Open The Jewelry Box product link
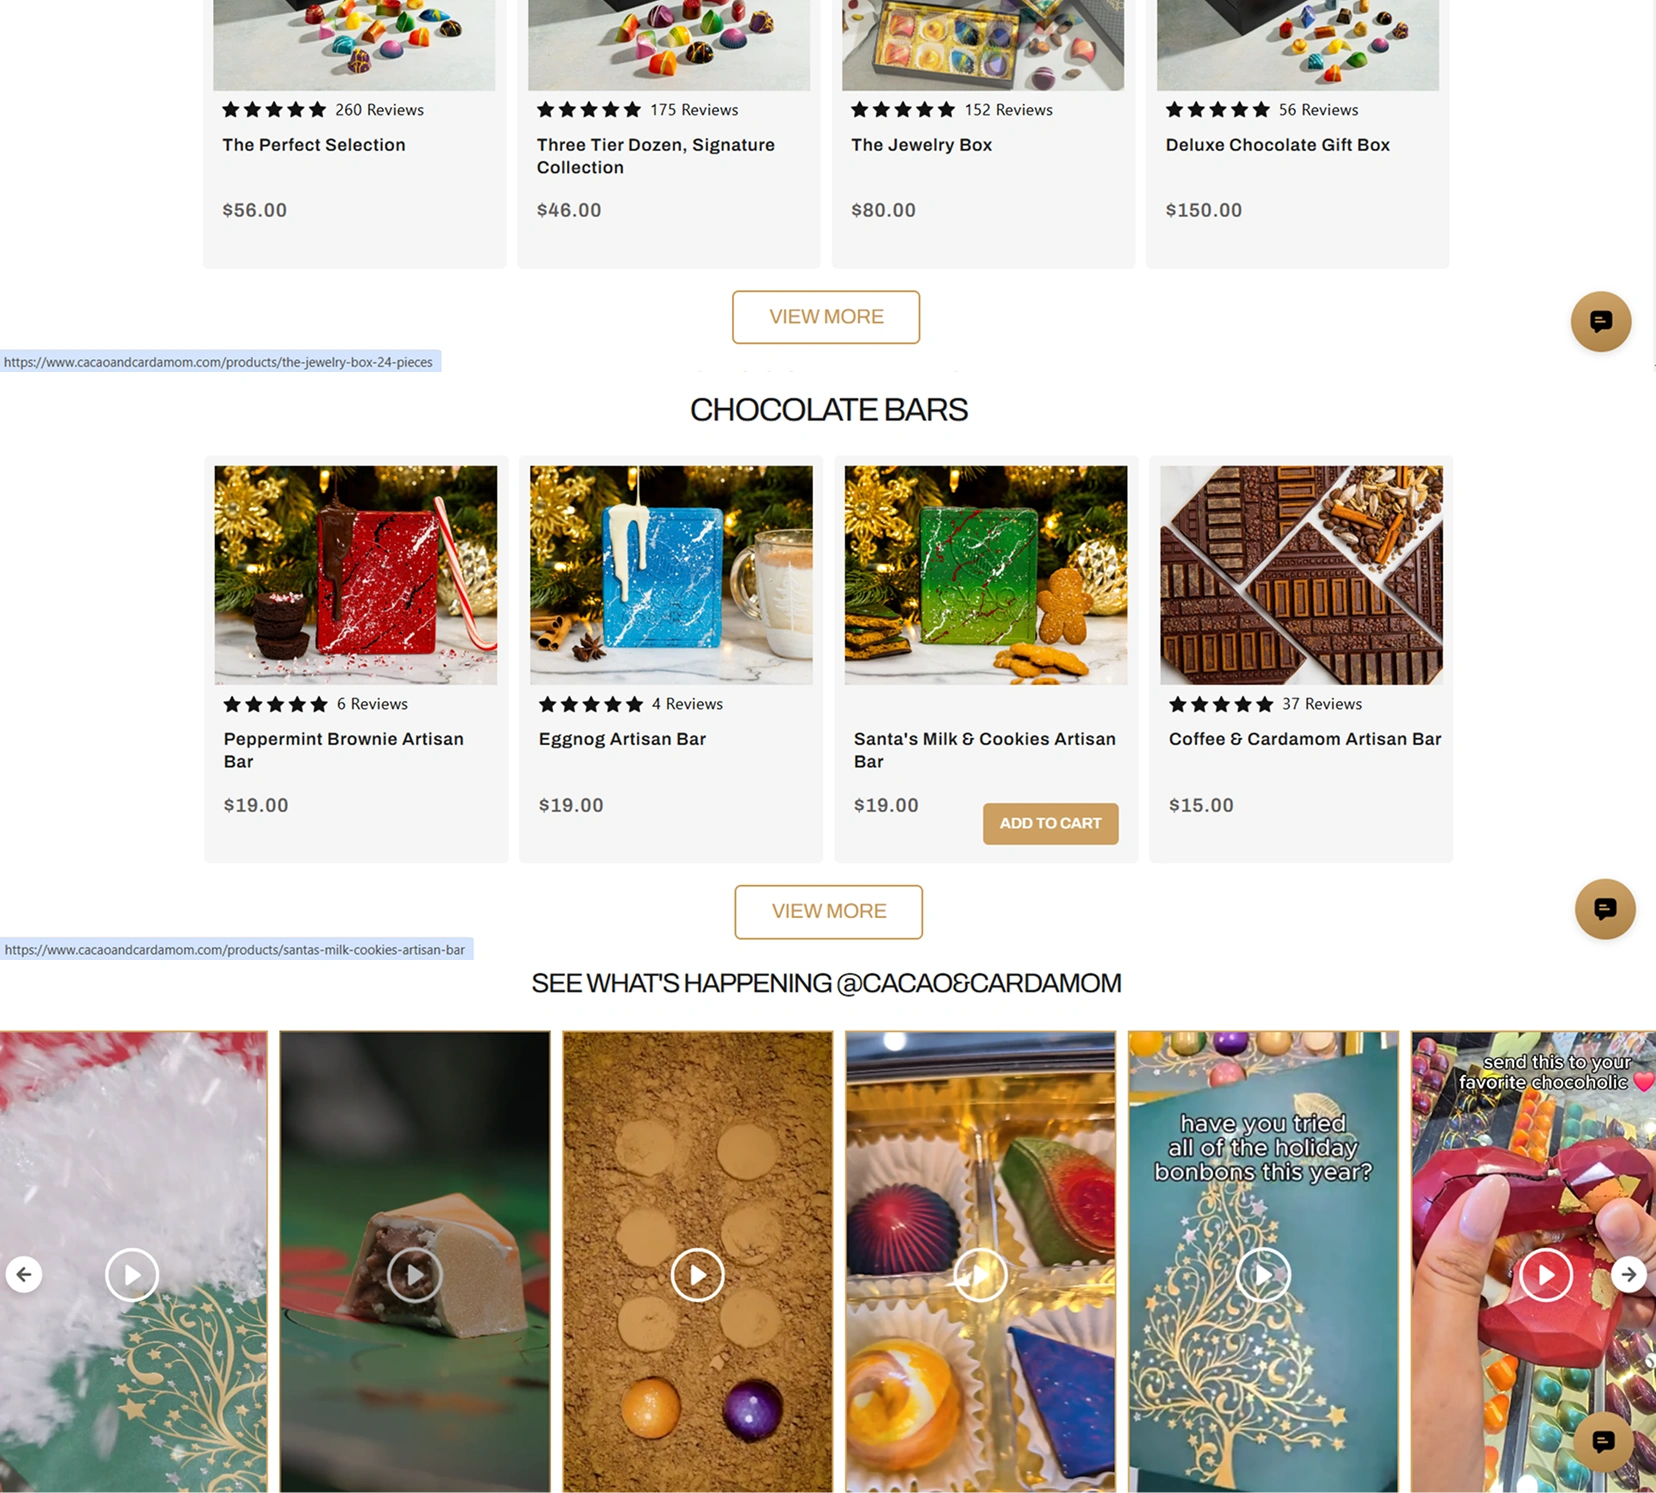This screenshot has width=1656, height=1493. (921, 145)
